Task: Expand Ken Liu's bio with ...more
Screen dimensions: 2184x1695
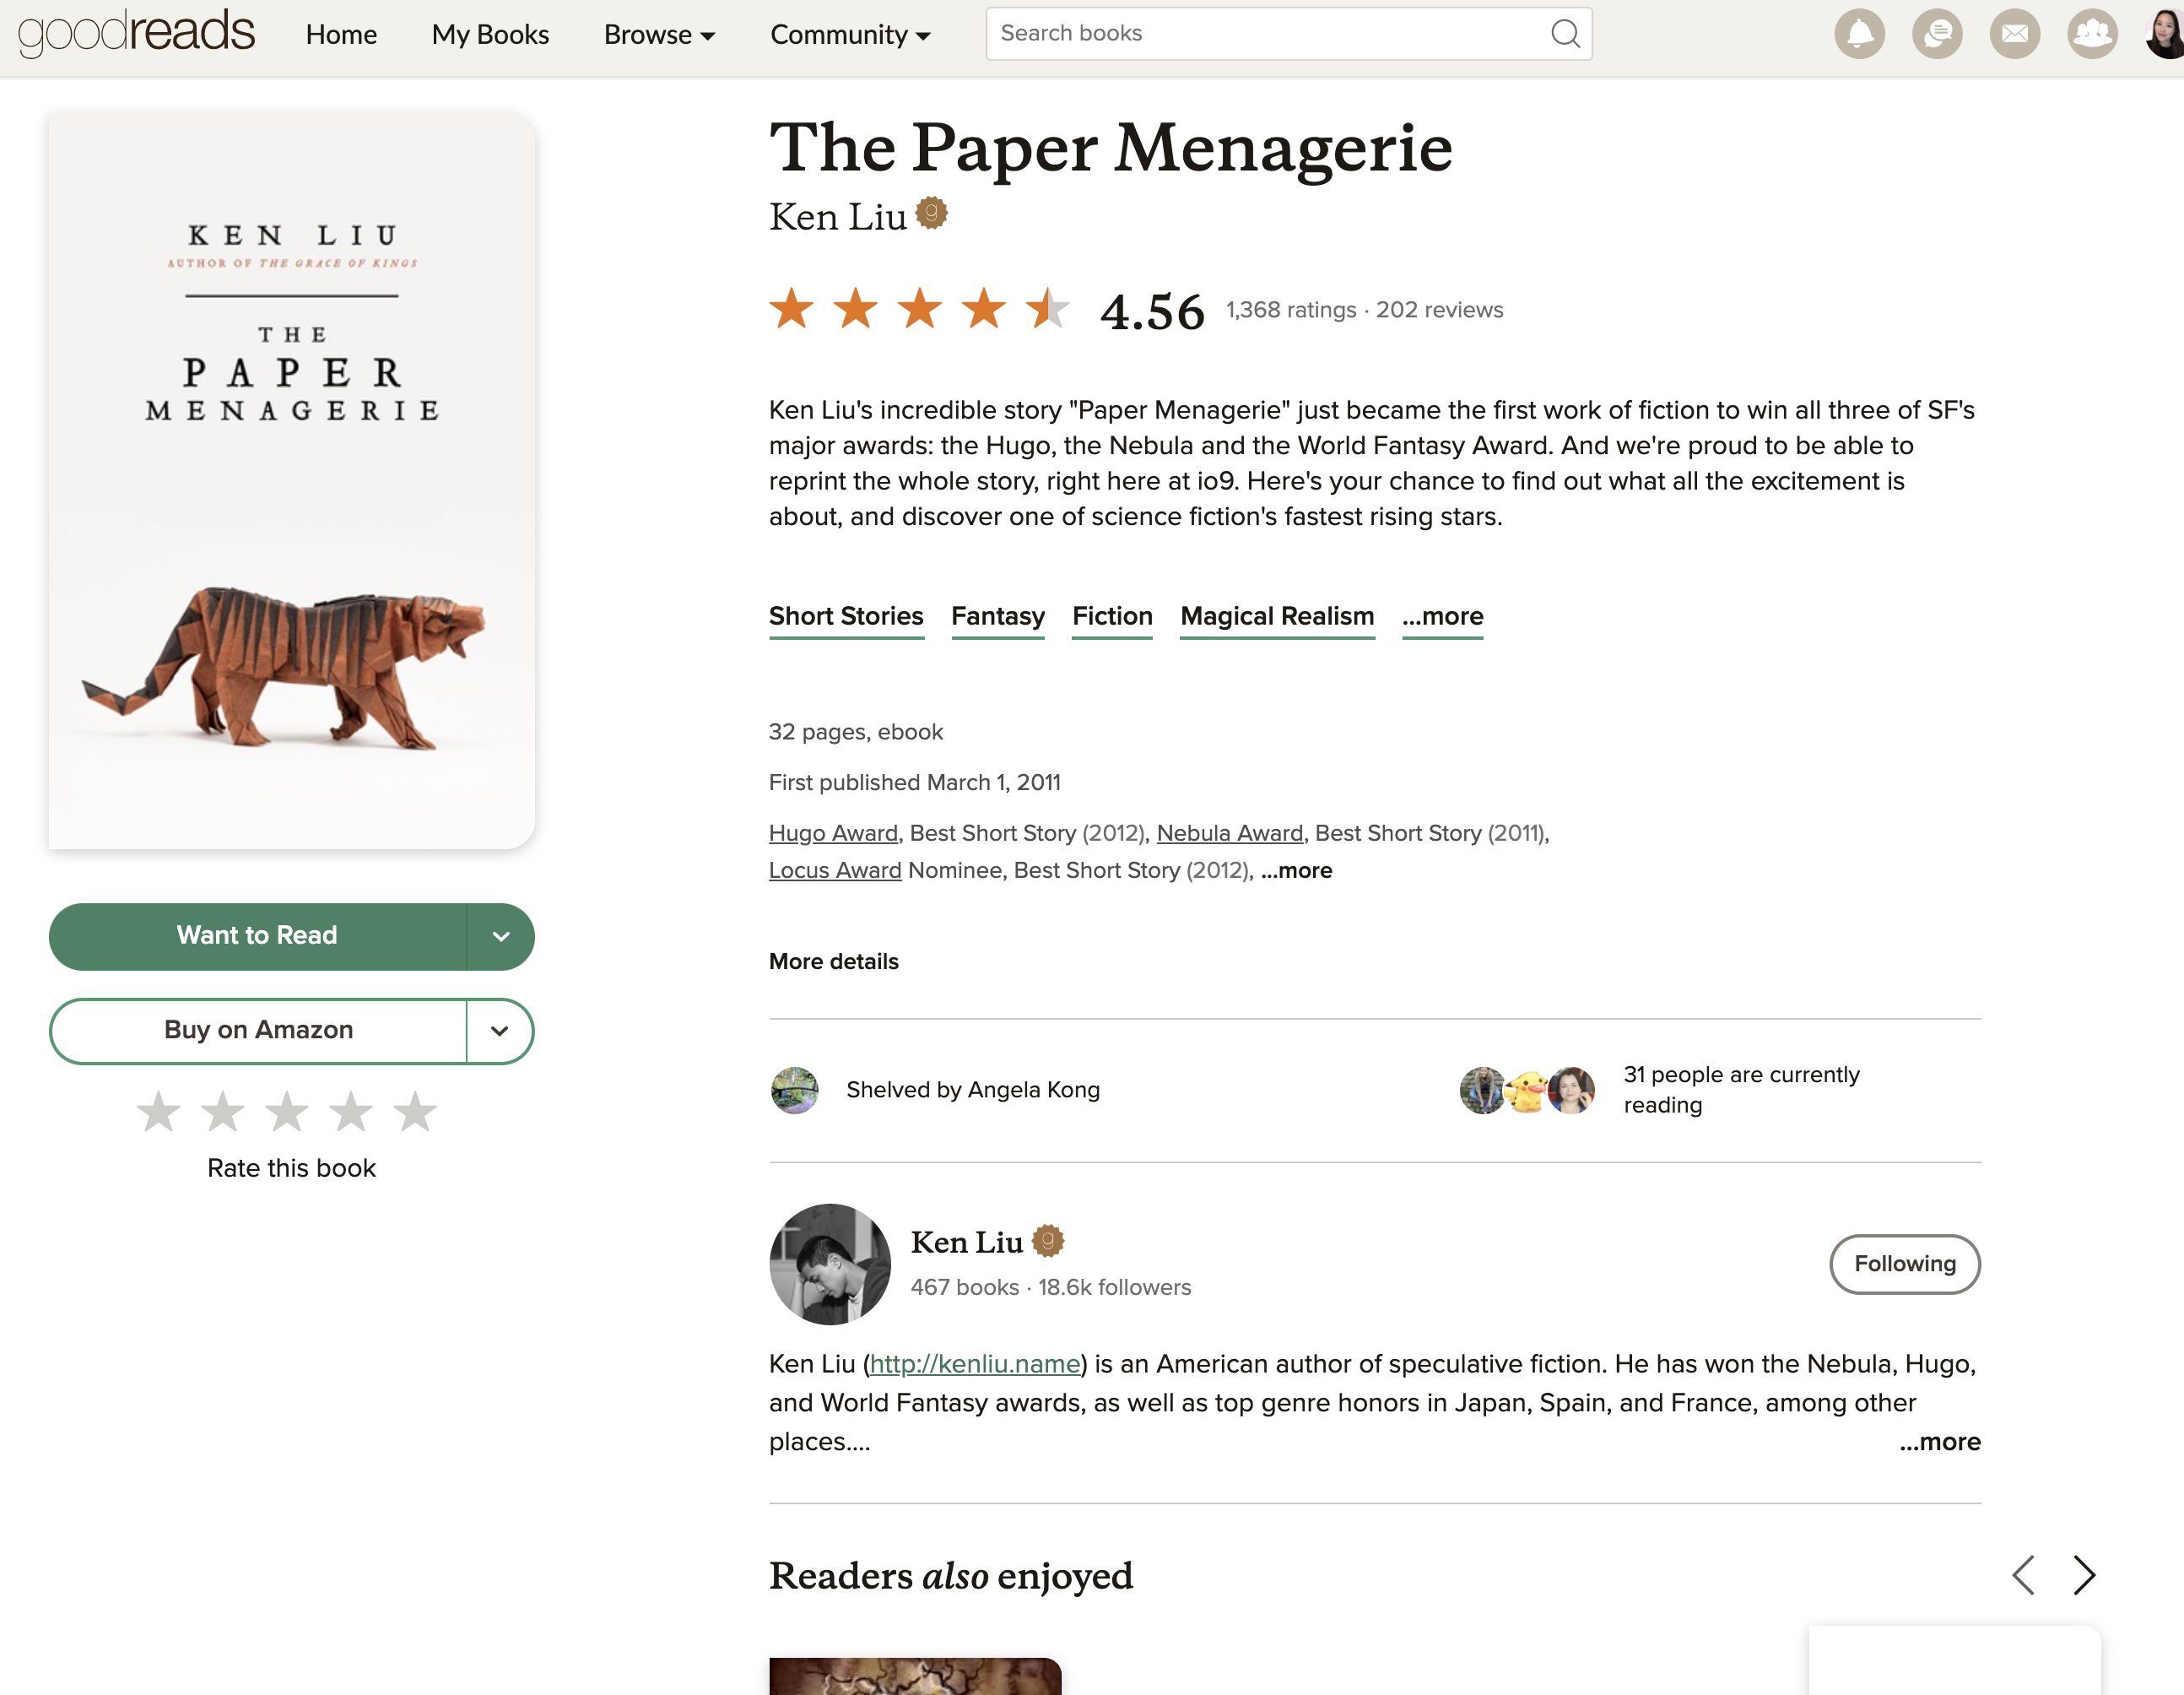Action: tap(1939, 1441)
